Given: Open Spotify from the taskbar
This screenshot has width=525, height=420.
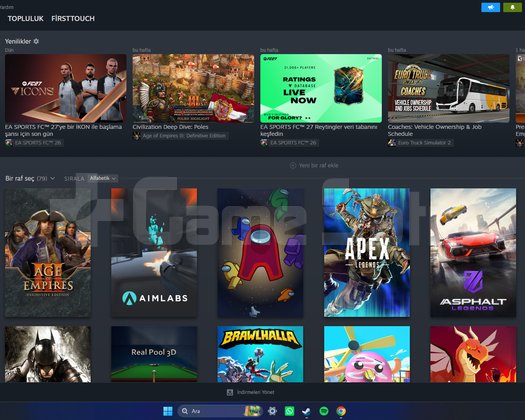Looking at the screenshot, I should click(324, 411).
